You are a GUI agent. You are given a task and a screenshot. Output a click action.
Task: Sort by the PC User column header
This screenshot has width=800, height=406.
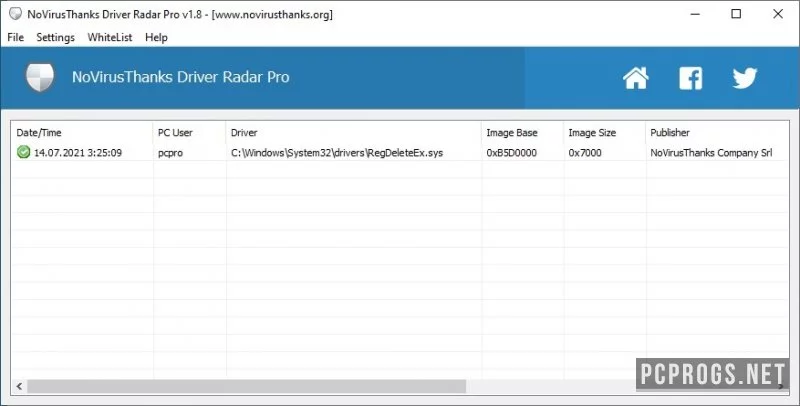click(189, 133)
